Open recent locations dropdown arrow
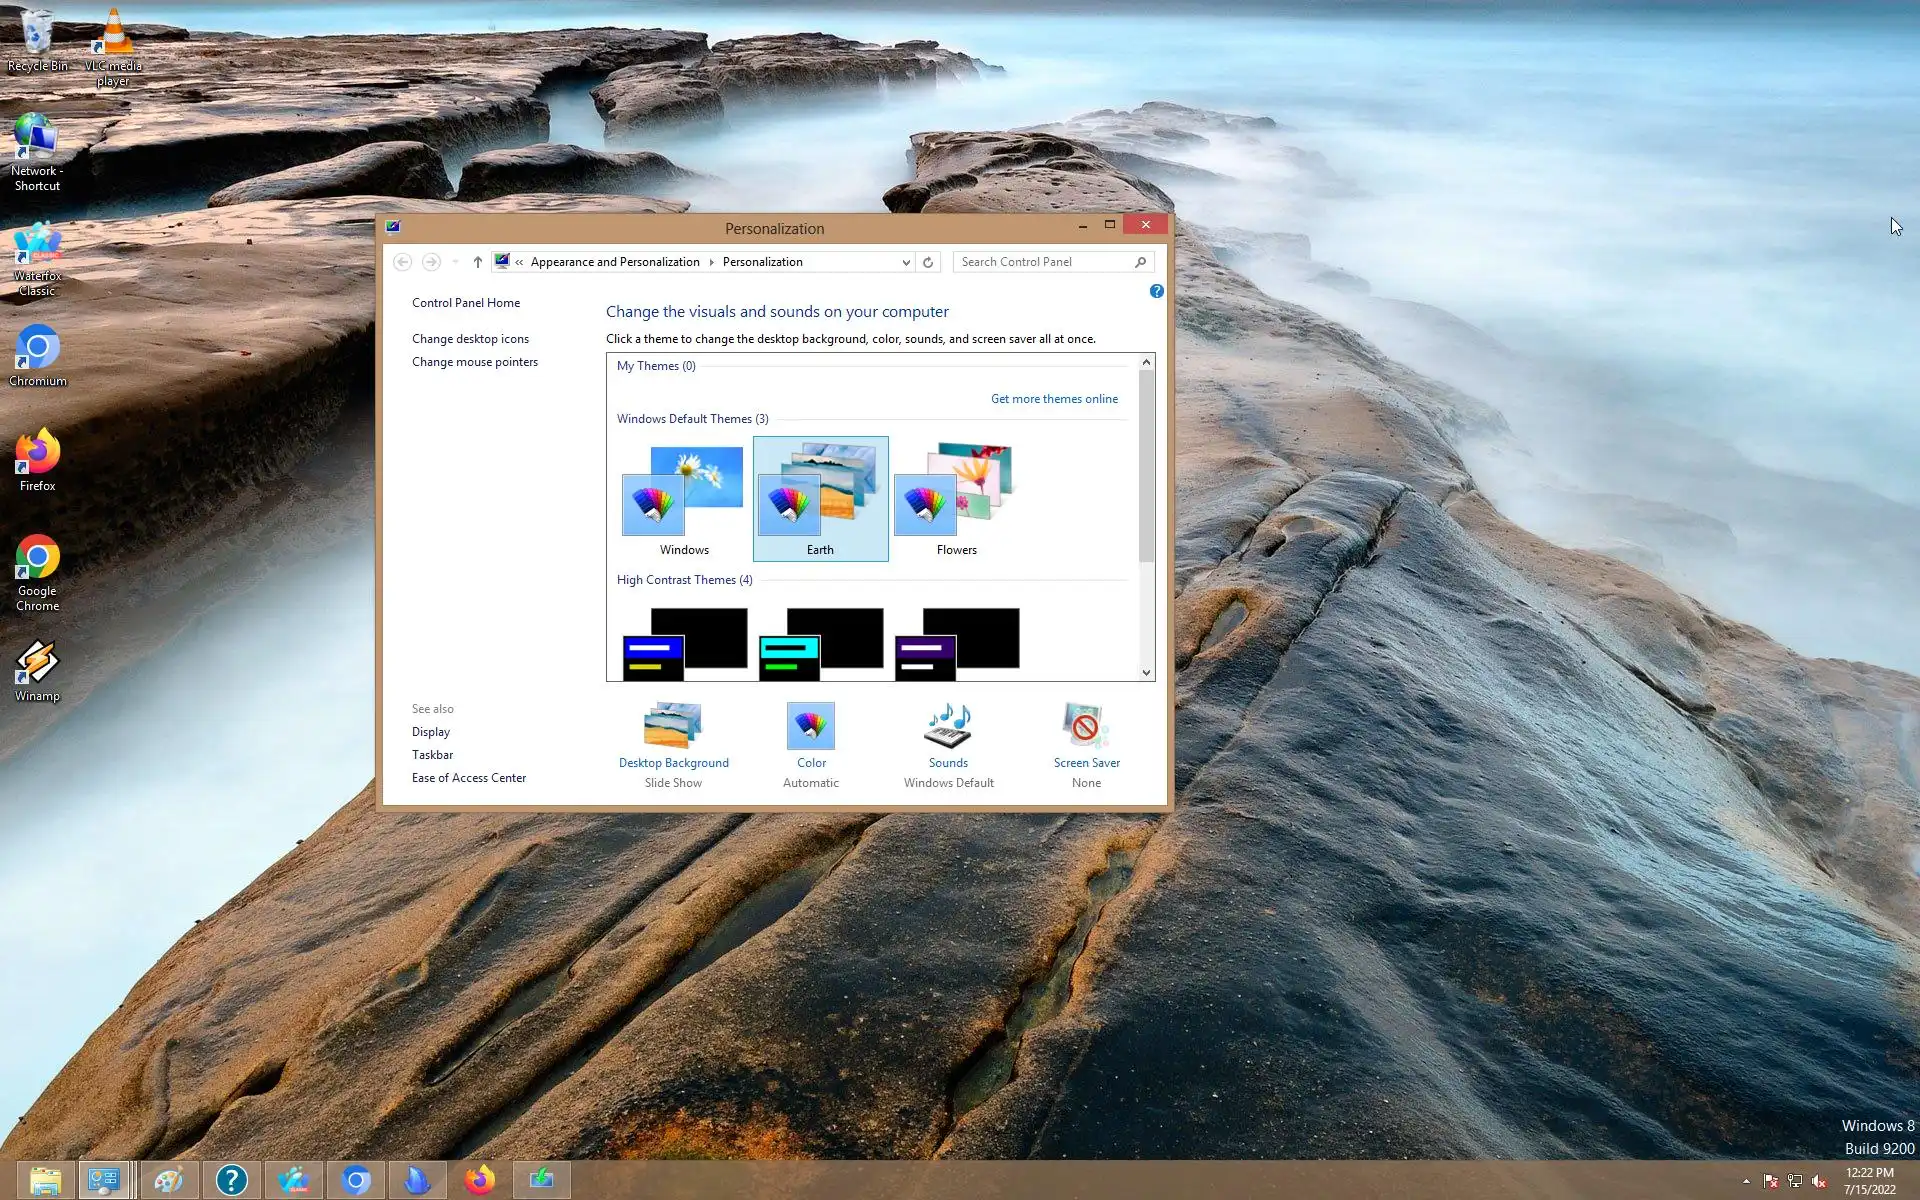 pos(455,262)
